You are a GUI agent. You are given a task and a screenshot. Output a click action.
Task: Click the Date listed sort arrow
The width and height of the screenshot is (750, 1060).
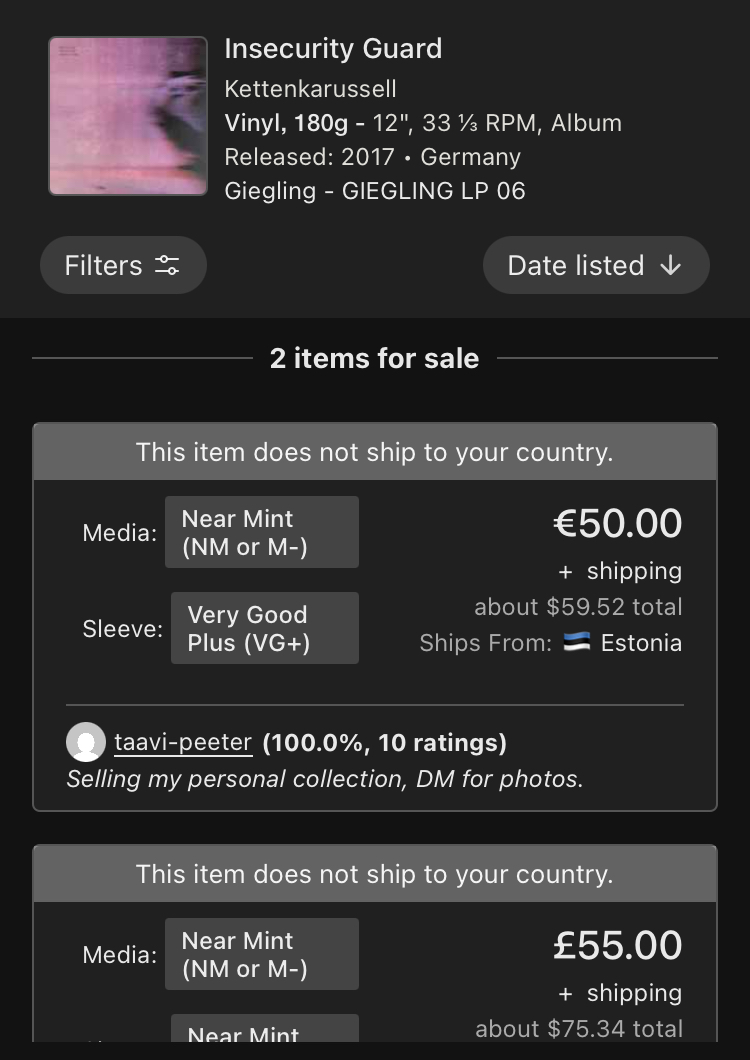coord(670,266)
